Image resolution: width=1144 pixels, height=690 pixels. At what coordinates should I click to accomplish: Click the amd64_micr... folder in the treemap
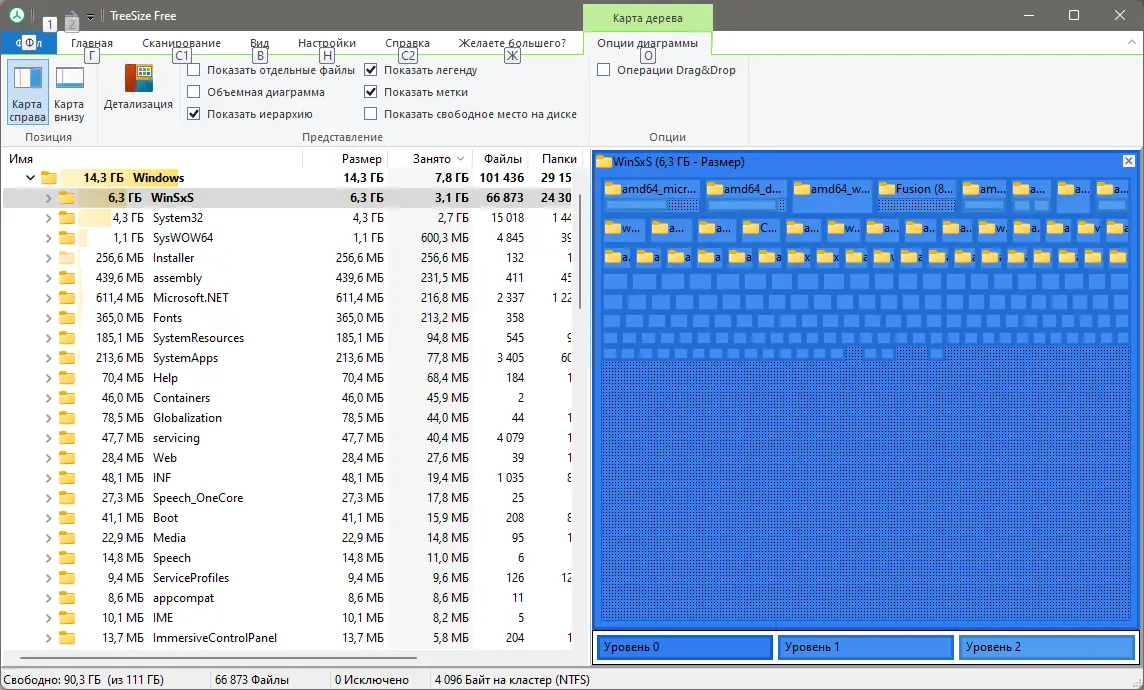coord(652,195)
